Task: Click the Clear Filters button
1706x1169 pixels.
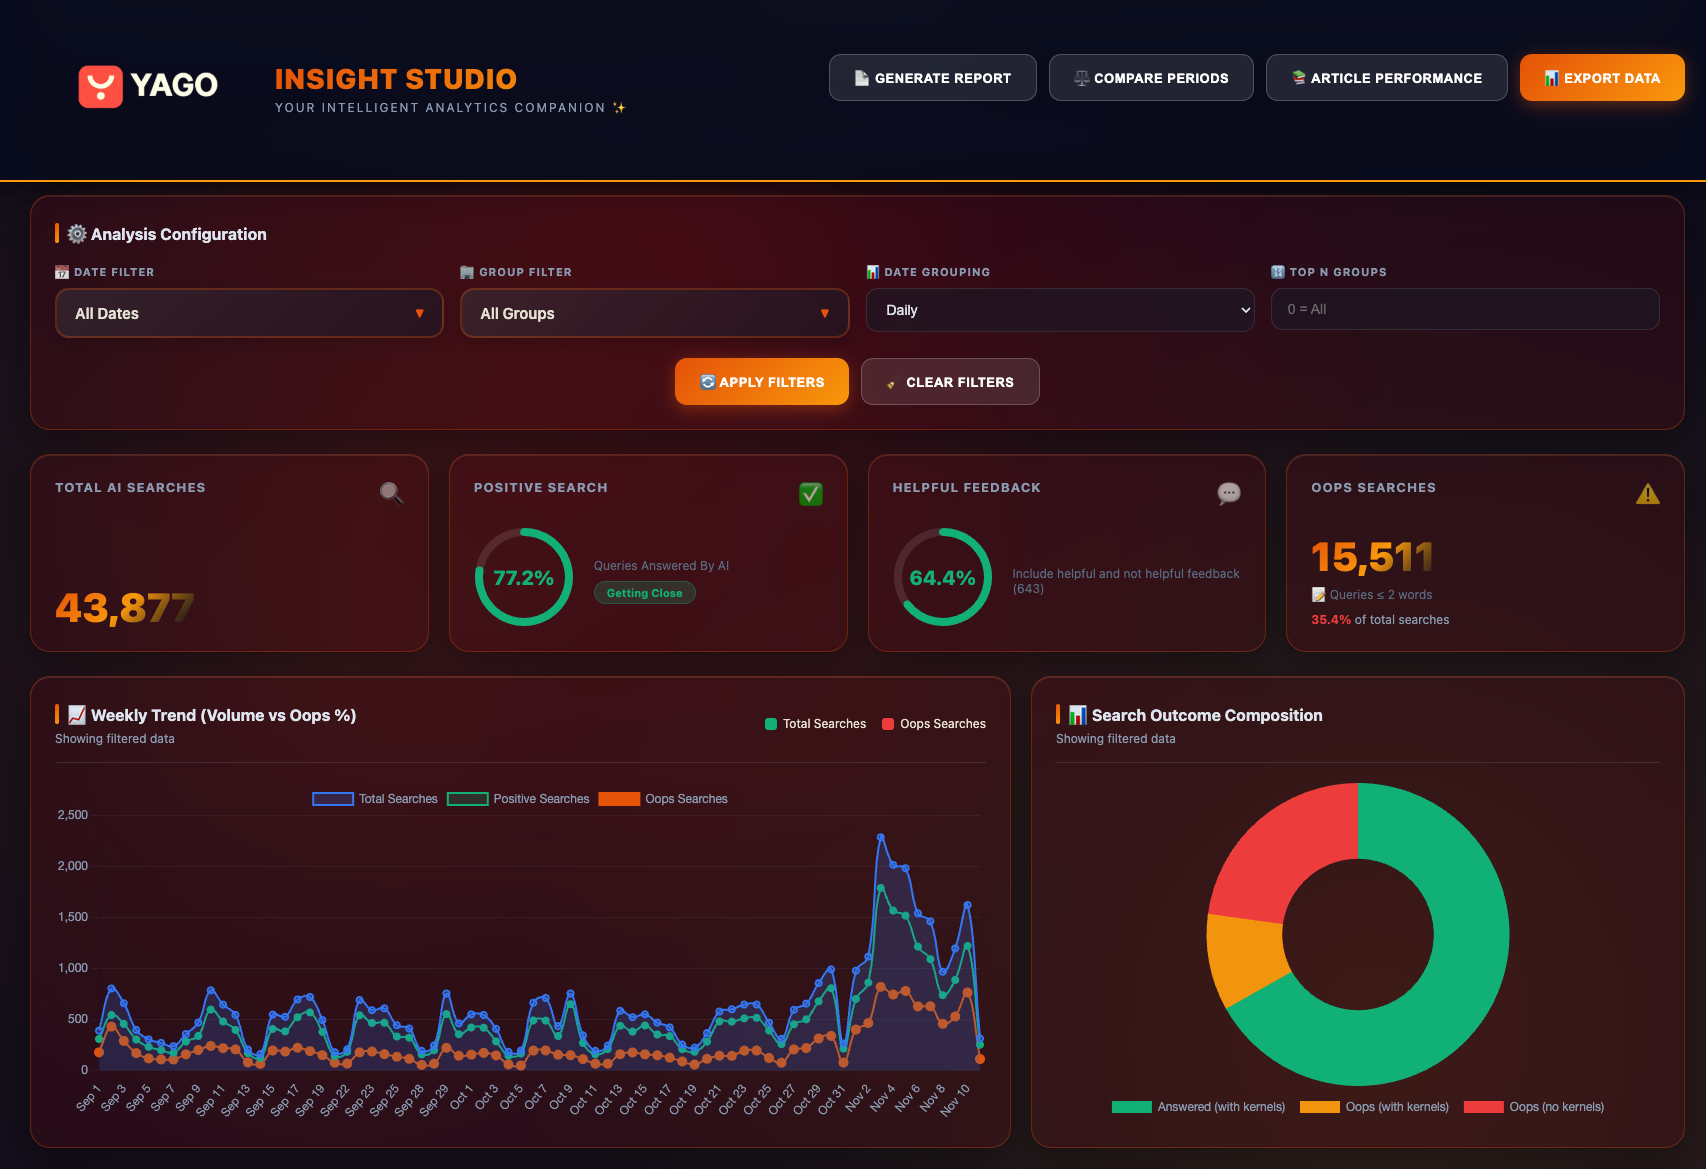Action: point(949,382)
